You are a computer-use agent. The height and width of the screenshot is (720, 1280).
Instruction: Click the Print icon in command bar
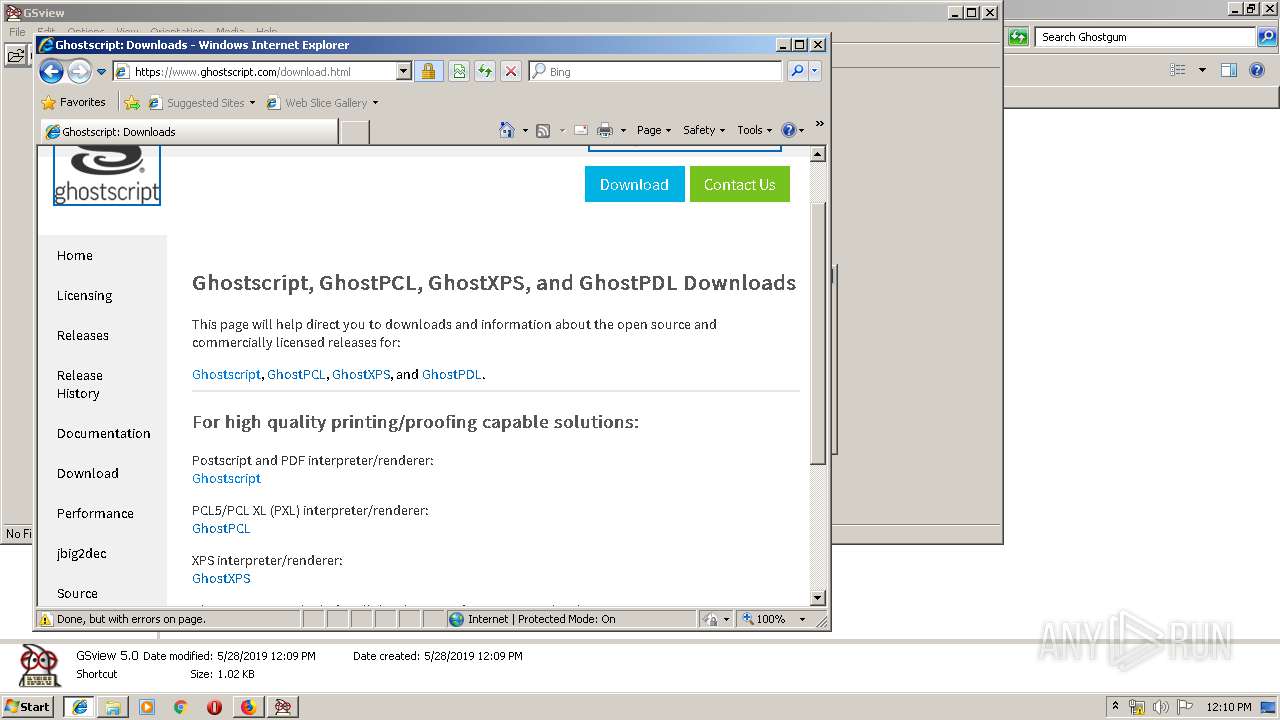[x=605, y=130]
